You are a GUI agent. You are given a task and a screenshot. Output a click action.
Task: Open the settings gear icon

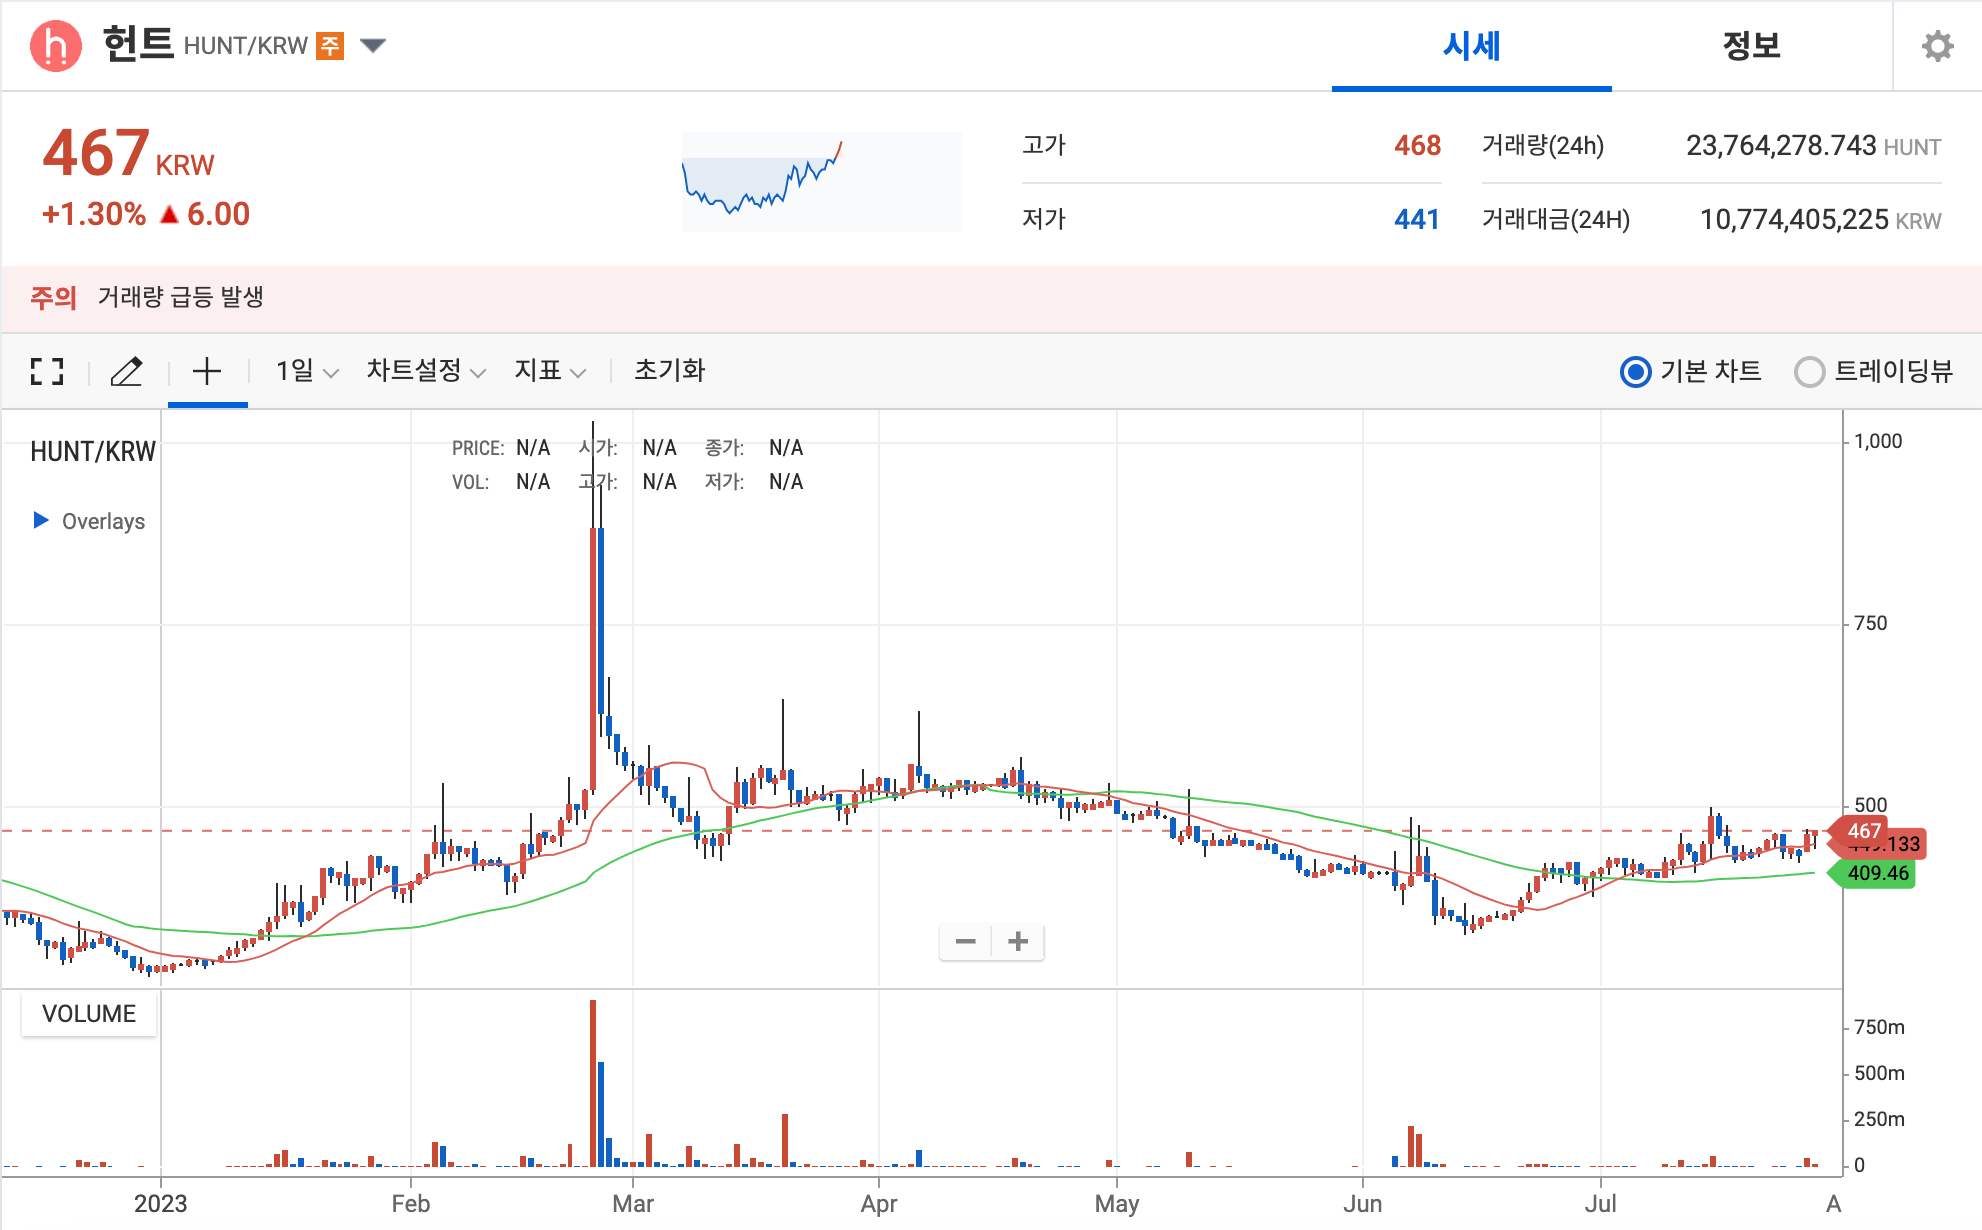1937,46
